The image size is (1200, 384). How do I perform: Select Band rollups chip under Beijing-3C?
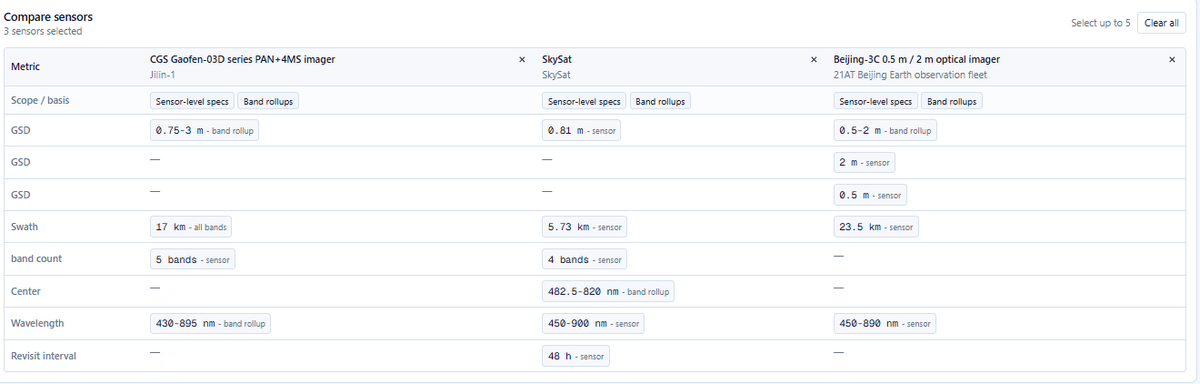[x=952, y=101]
